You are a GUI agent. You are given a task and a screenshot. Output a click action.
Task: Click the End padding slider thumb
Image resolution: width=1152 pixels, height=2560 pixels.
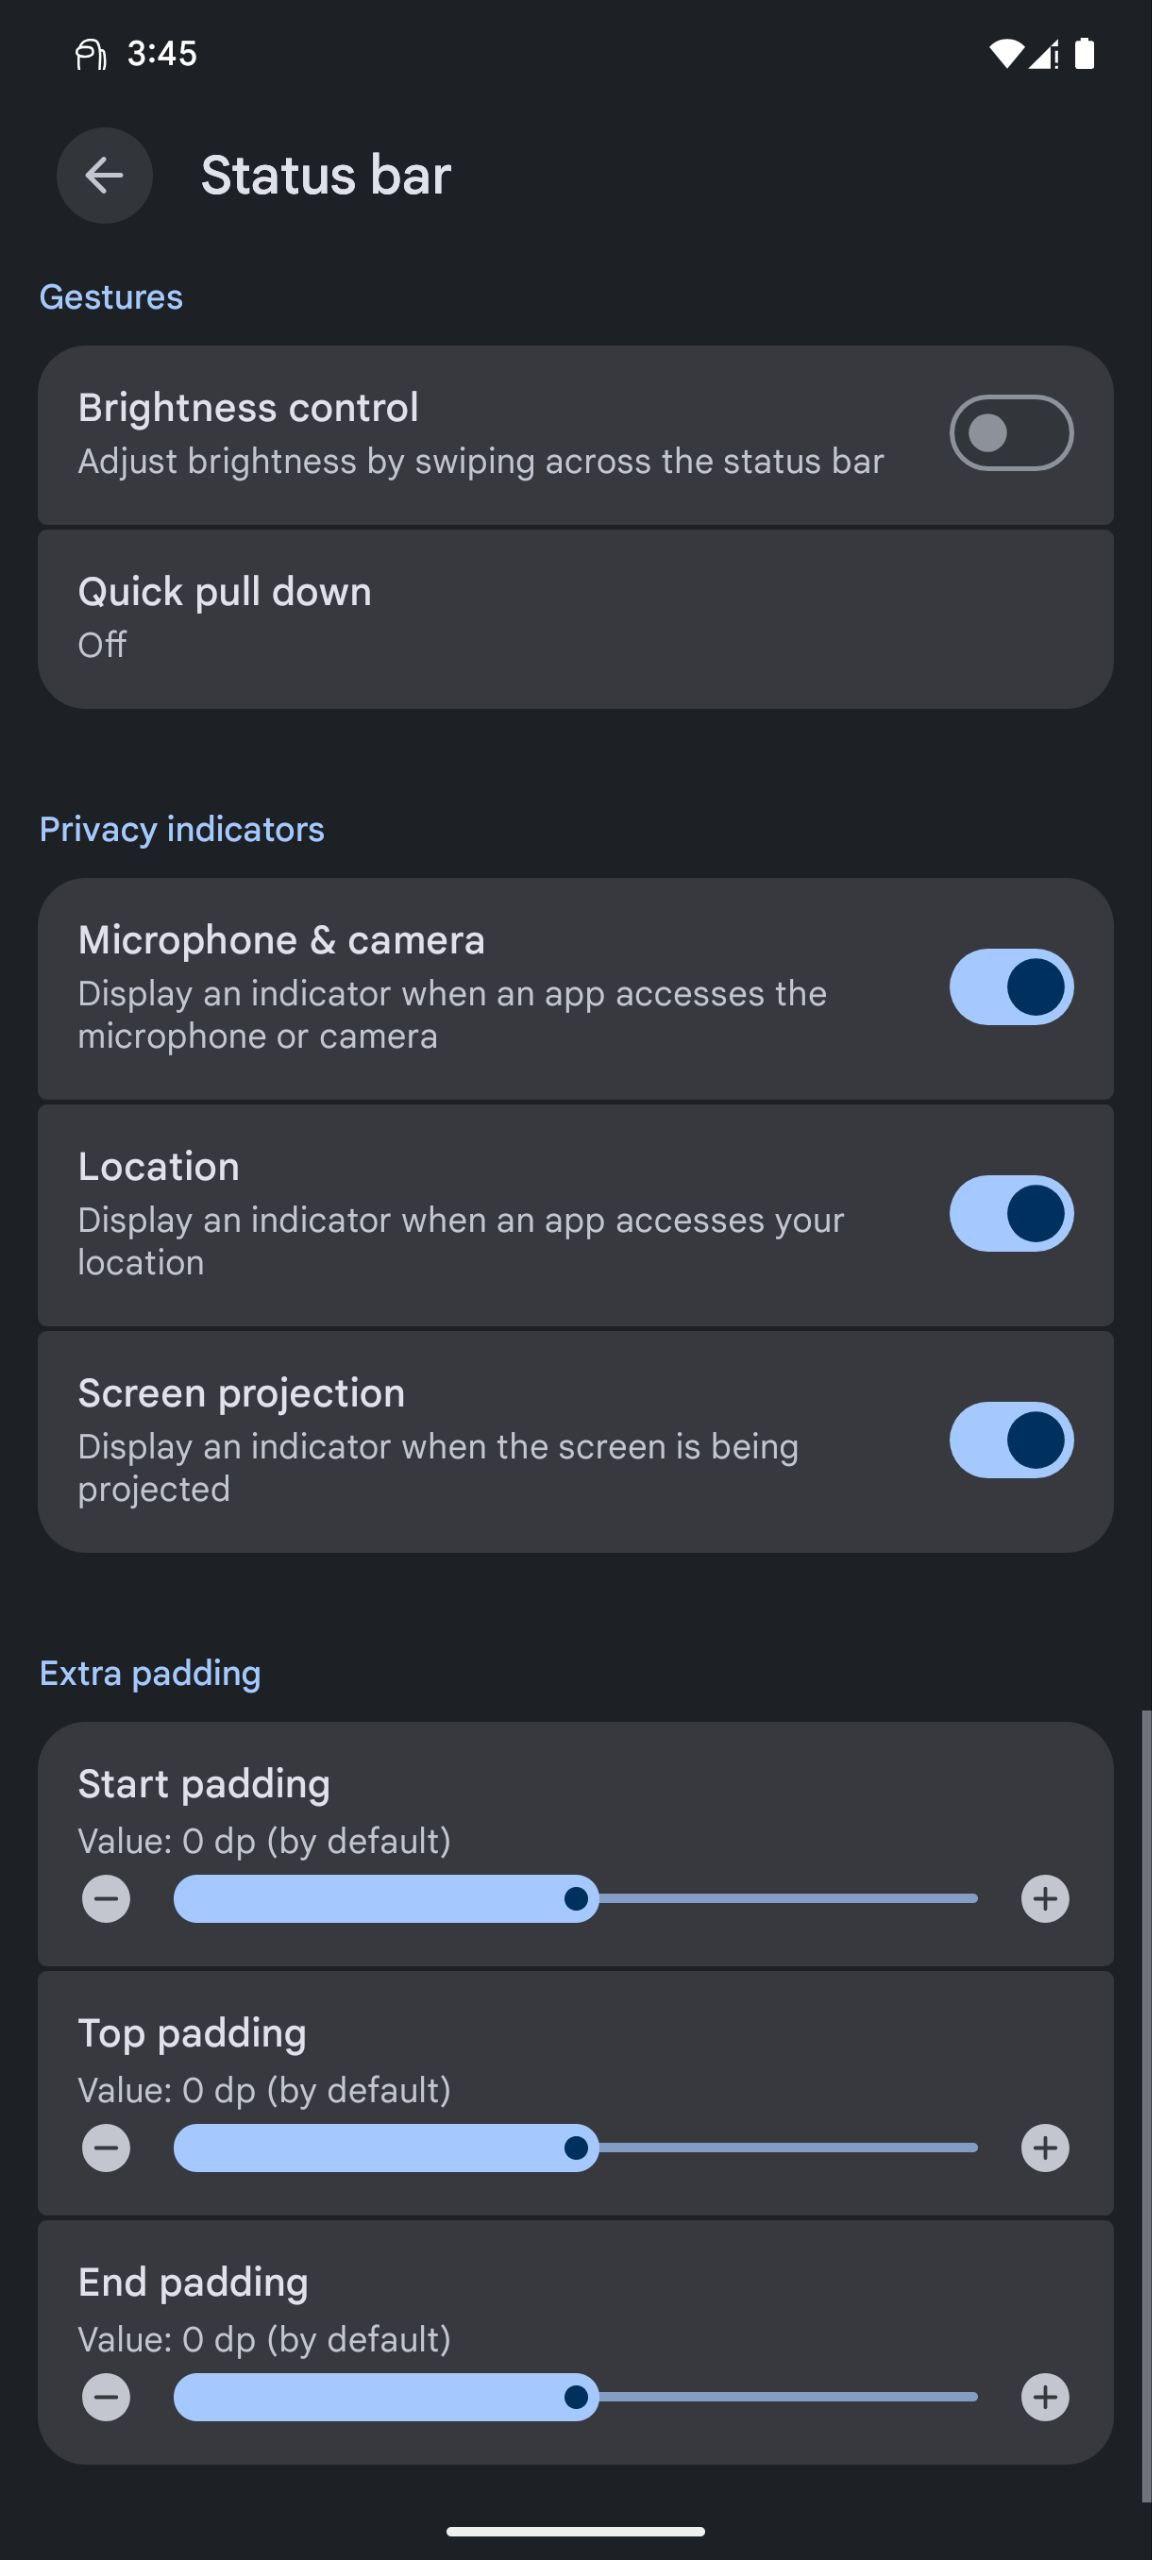pyautogui.click(x=576, y=2396)
